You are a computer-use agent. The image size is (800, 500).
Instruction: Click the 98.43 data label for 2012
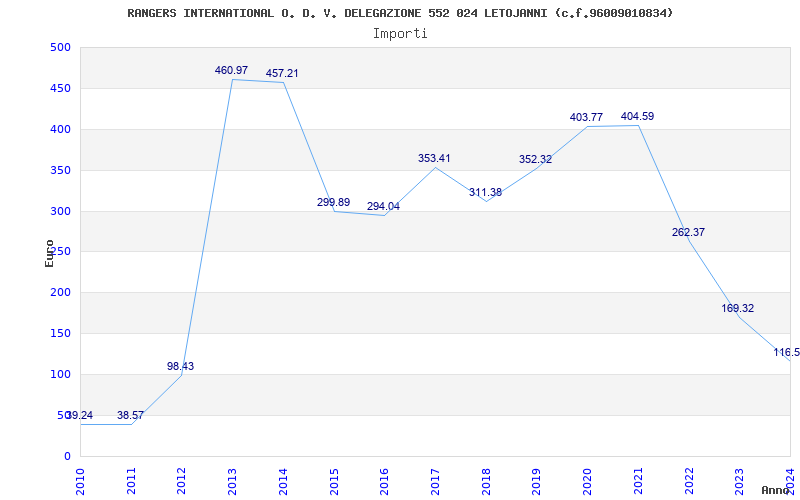[x=180, y=367]
